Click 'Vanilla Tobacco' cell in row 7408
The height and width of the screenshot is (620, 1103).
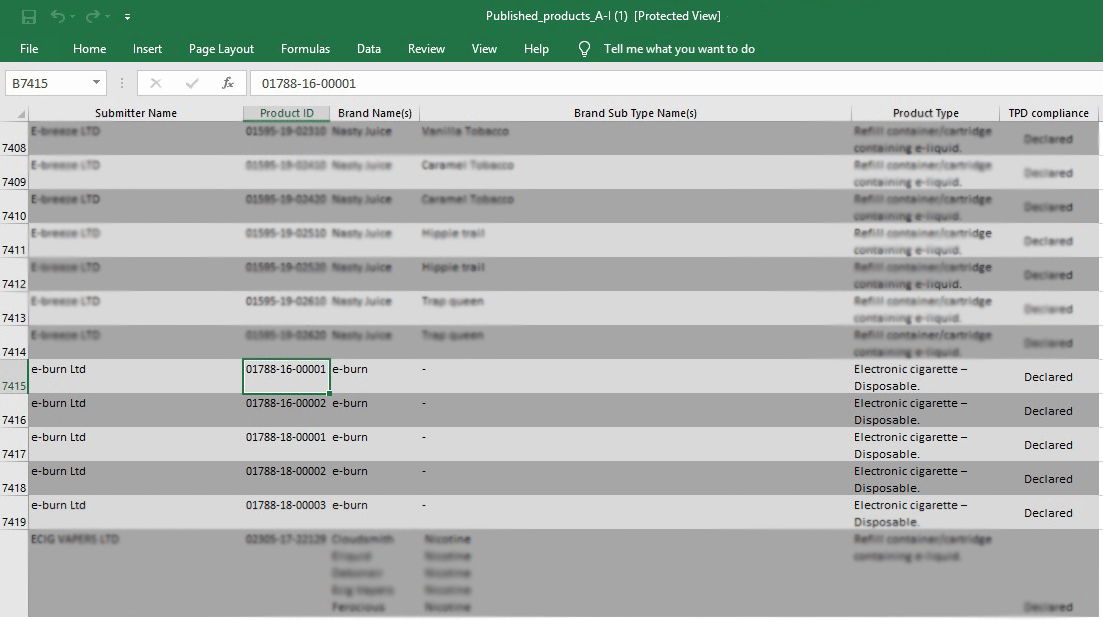pos(635,139)
